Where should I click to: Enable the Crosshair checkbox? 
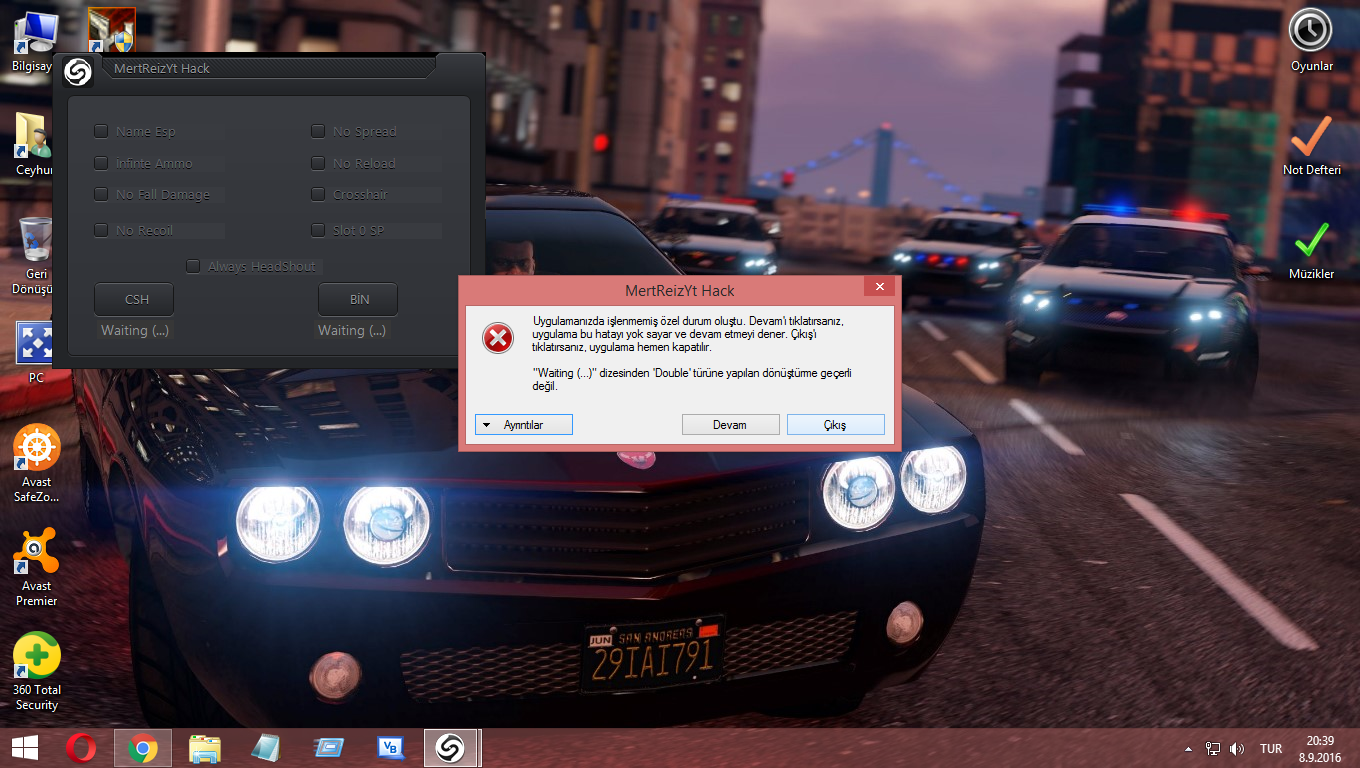tap(318, 194)
